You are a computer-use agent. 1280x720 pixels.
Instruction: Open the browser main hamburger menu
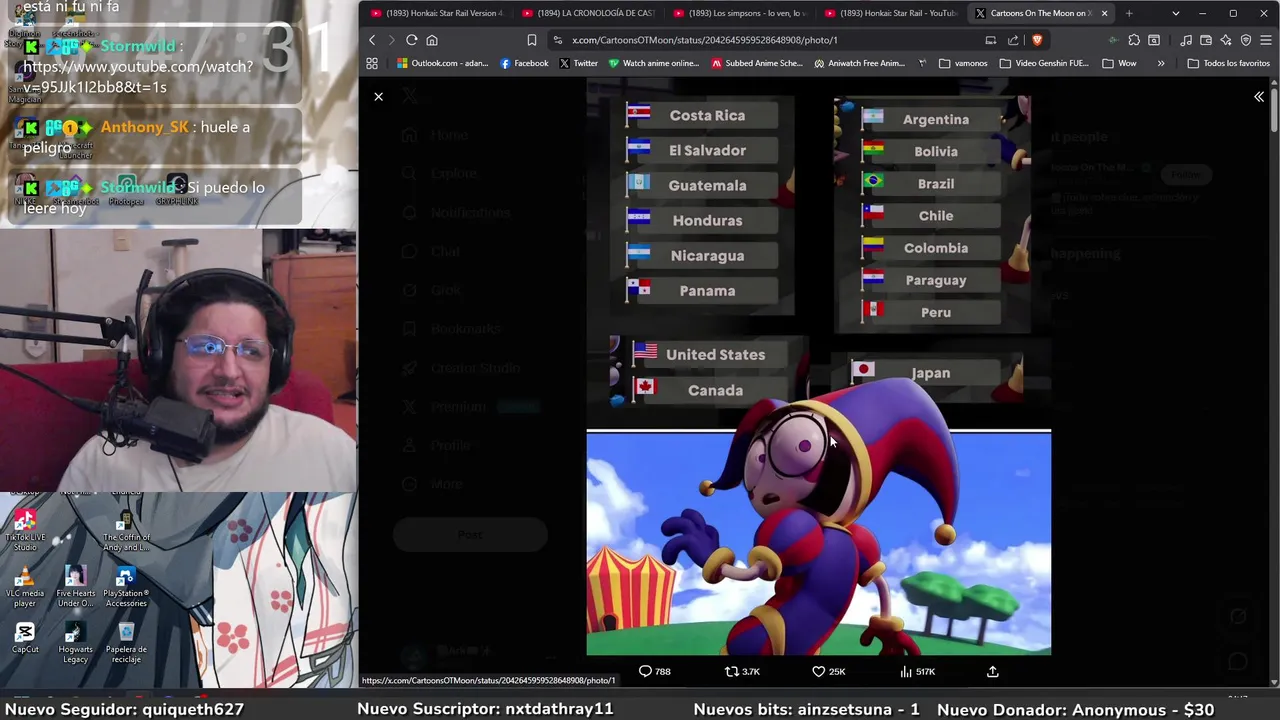[1266, 40]
